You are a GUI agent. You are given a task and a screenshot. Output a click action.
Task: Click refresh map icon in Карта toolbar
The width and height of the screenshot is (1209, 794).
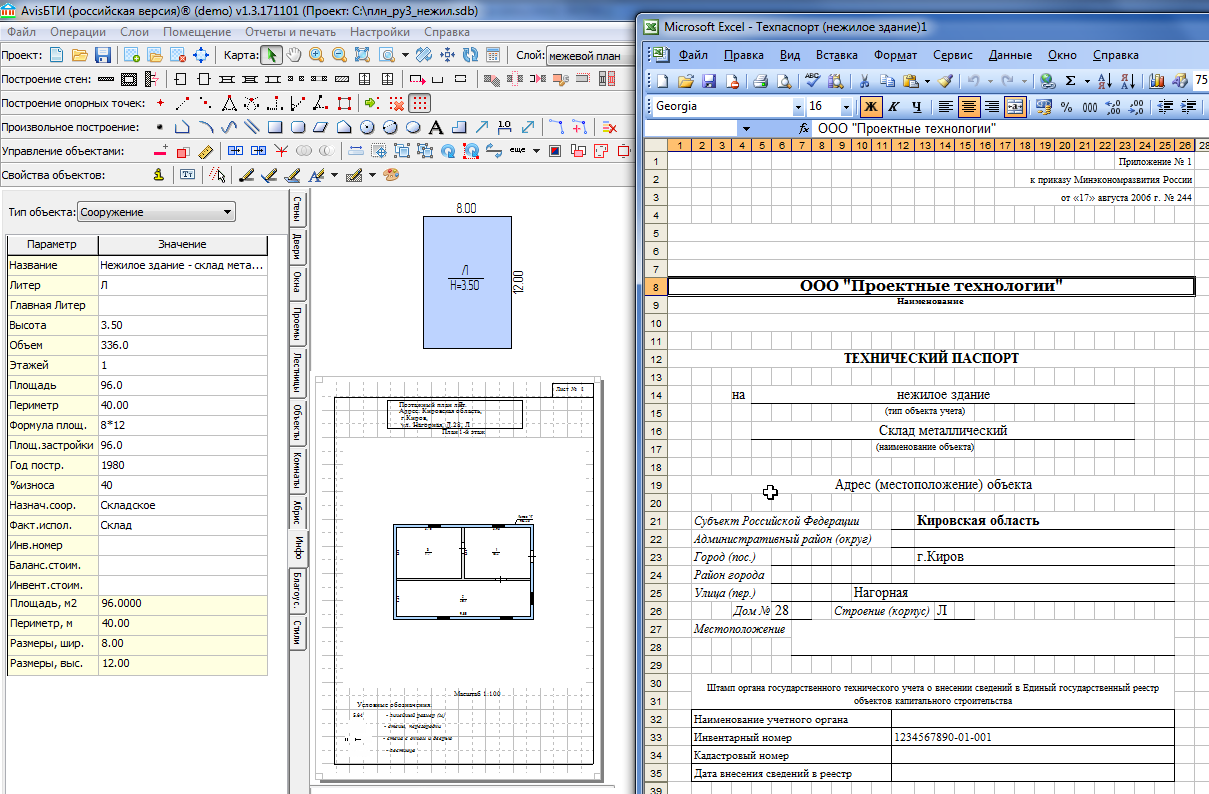(x=470, y=55)
